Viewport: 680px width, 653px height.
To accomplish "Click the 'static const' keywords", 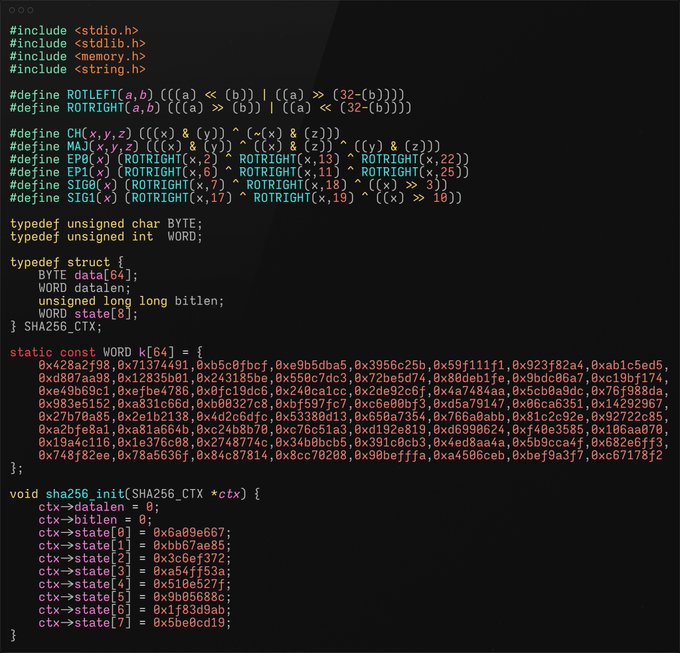I will [x=52, y=353].
